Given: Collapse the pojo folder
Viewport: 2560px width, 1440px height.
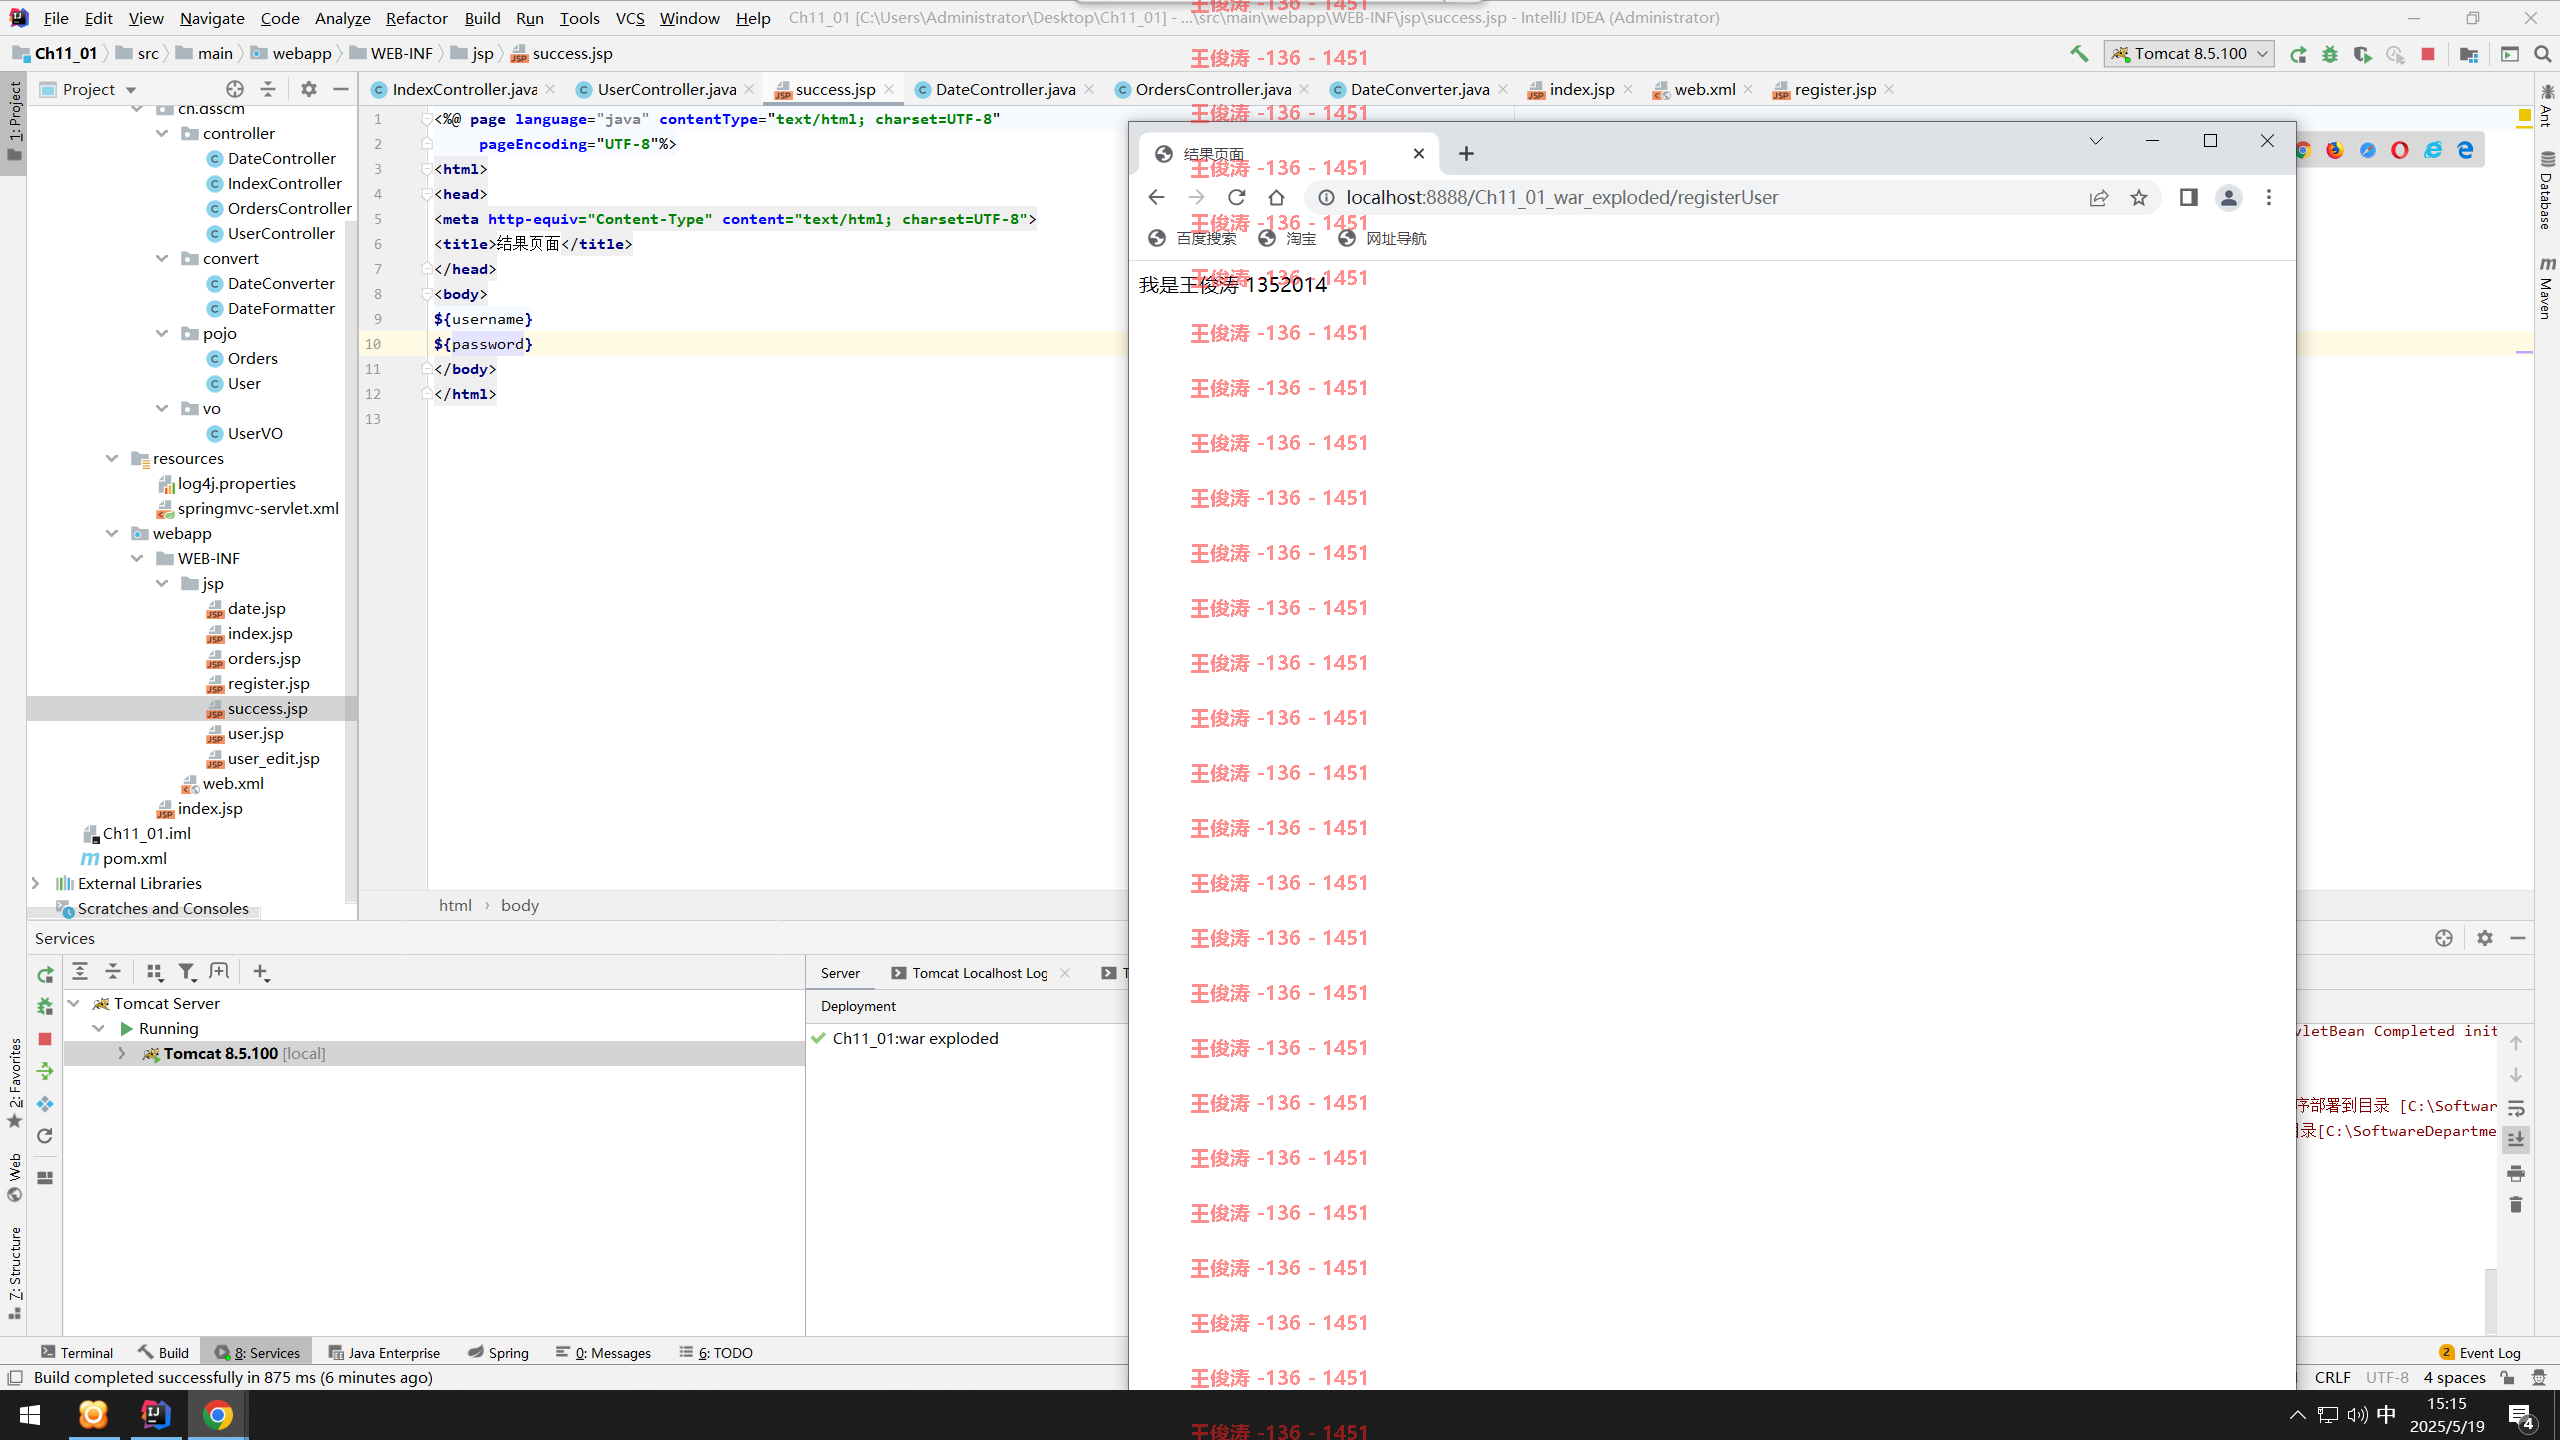Looking at the screenshot, I should (162, 333).
